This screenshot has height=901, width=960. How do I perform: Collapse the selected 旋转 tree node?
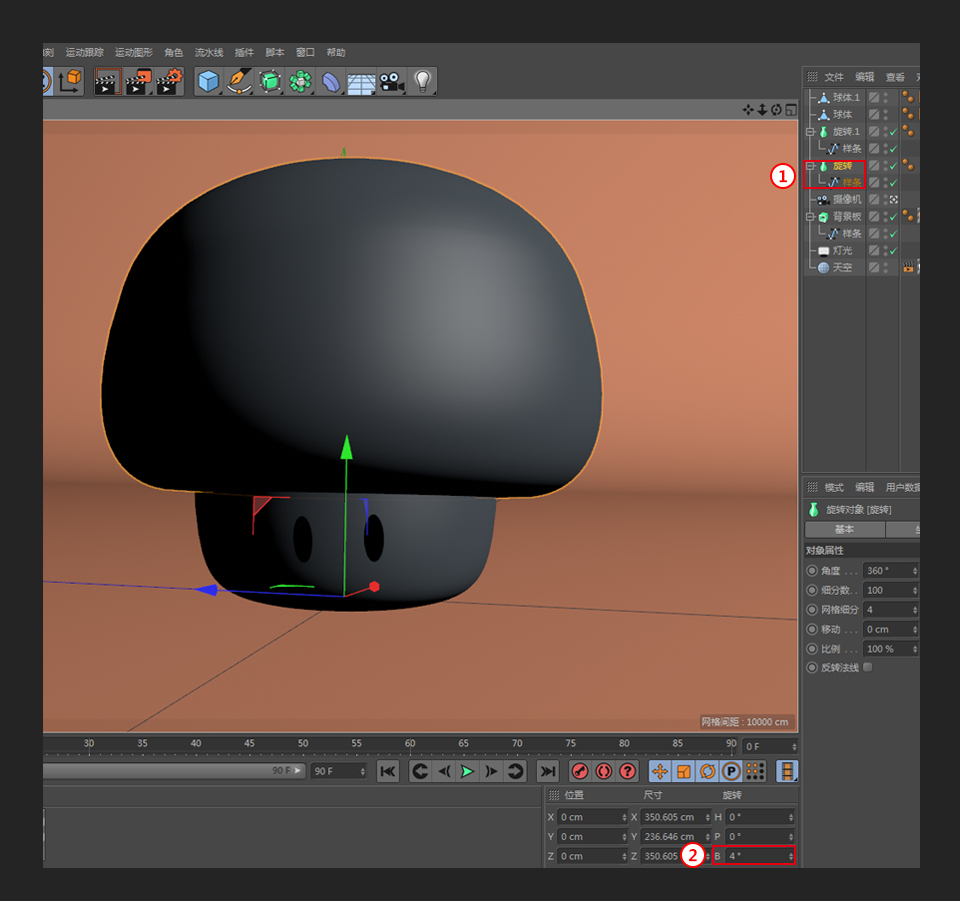811,166
